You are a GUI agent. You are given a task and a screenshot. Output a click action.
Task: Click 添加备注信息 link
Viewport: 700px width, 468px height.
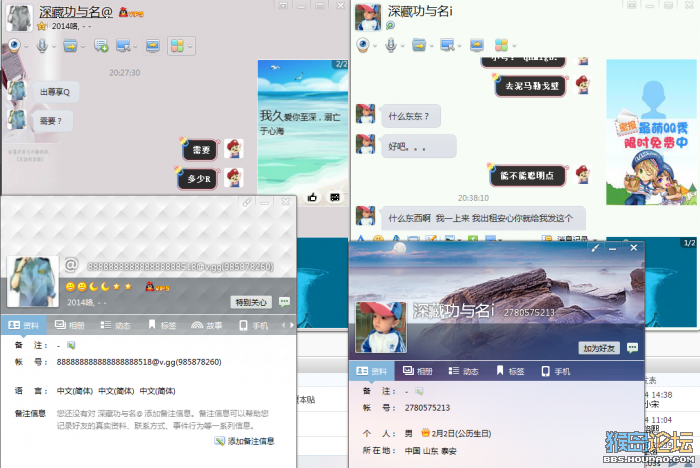[x=245, y=441]
